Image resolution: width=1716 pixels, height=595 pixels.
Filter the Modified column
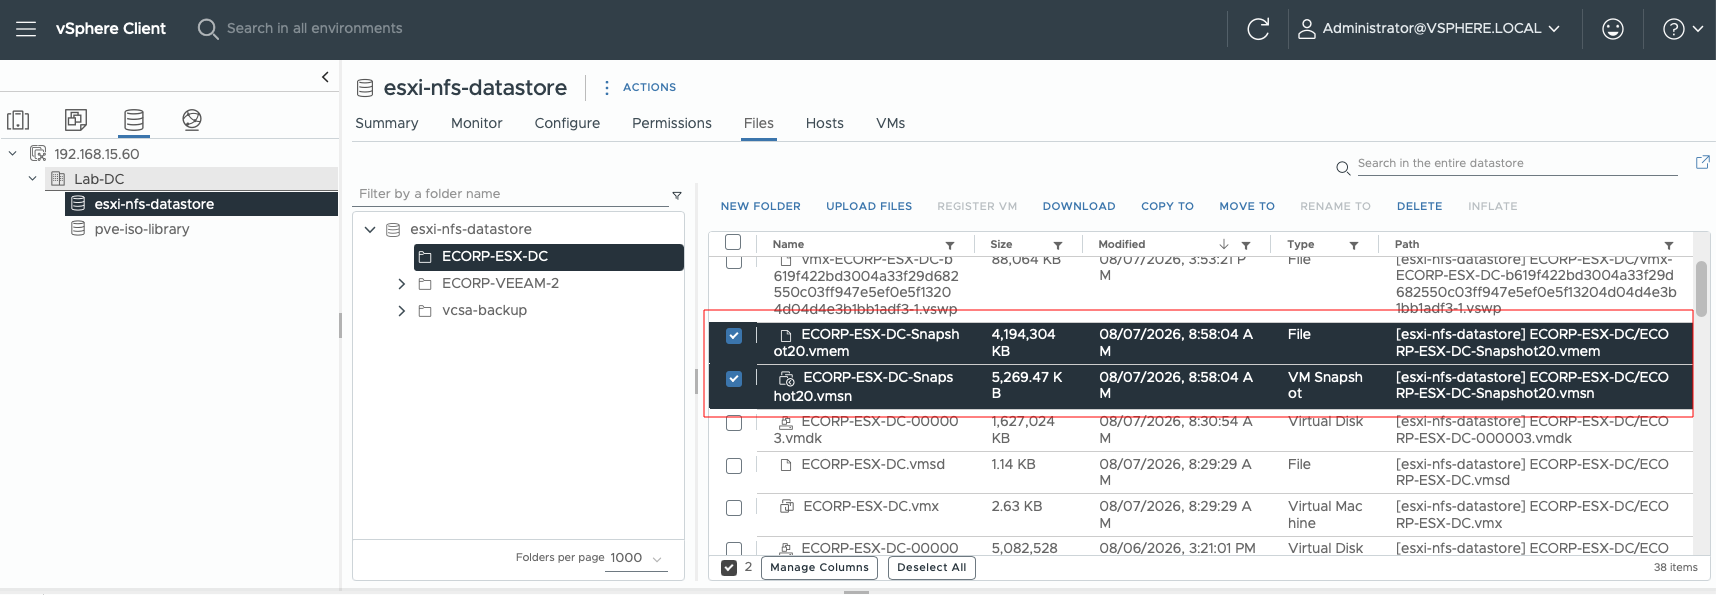[x=1246, y=245]
